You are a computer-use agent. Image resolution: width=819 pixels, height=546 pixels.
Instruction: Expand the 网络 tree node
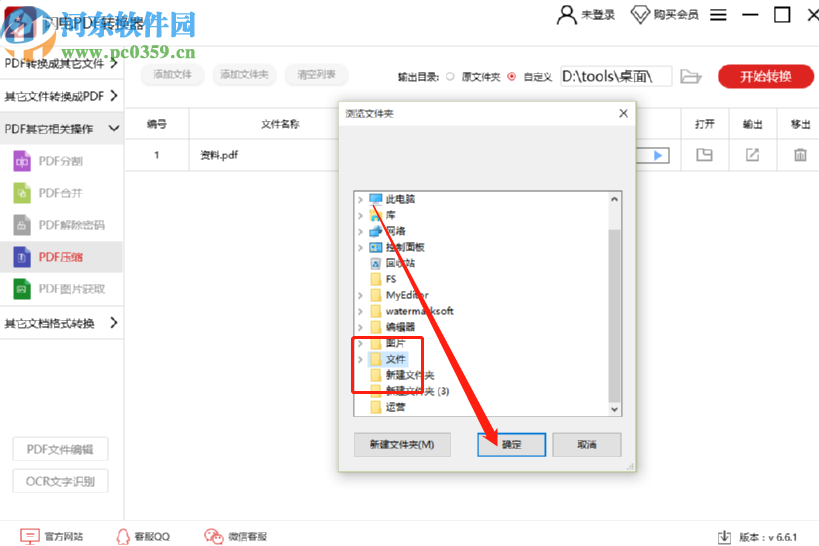coord(360,231)
